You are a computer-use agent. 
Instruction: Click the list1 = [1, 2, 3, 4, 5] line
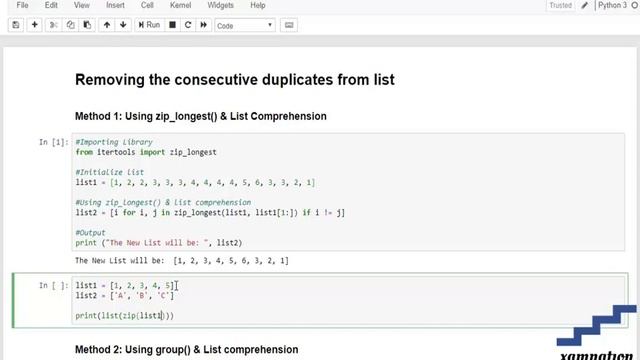point(125,285)
